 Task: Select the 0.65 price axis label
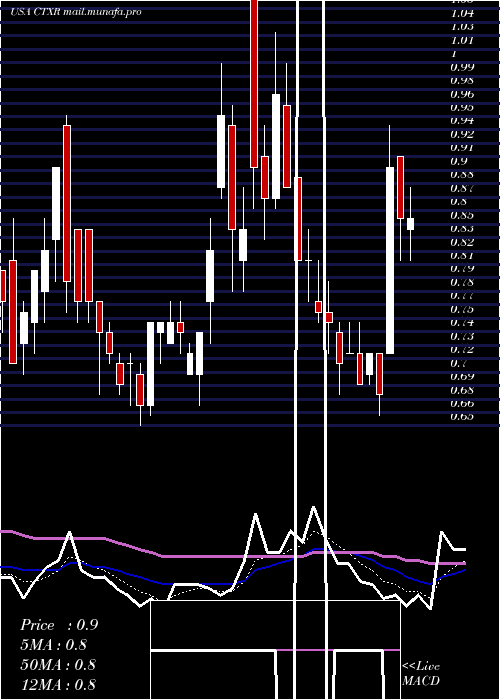pos(462,417)
